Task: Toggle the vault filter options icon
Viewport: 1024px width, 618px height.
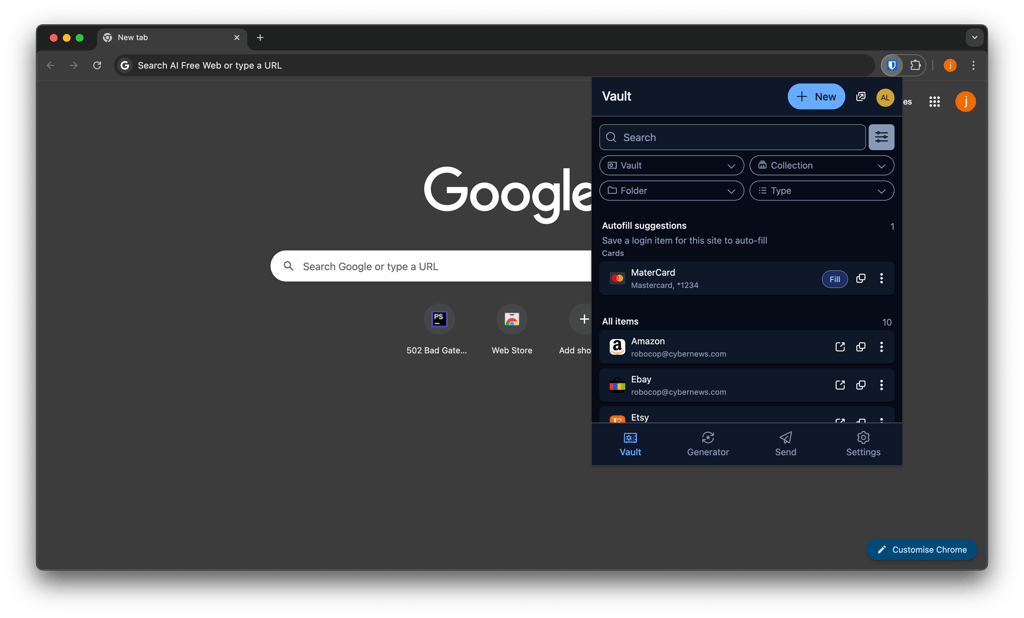Action: [881, 137]
